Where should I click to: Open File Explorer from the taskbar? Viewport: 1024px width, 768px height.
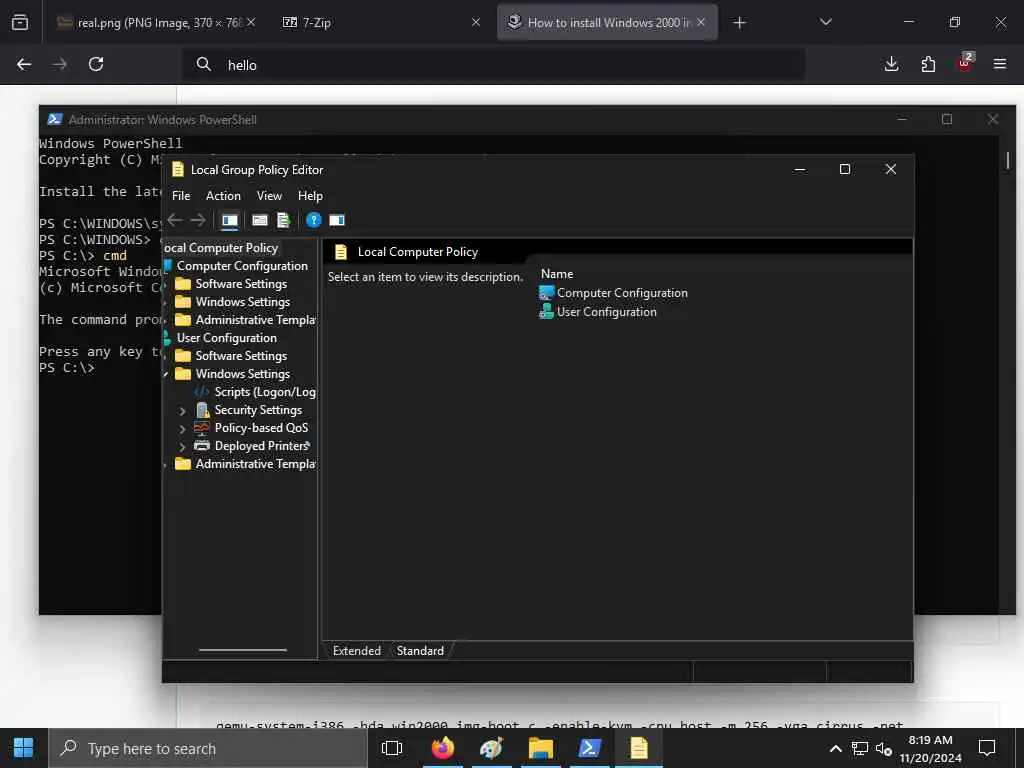(x=541, y=748)
